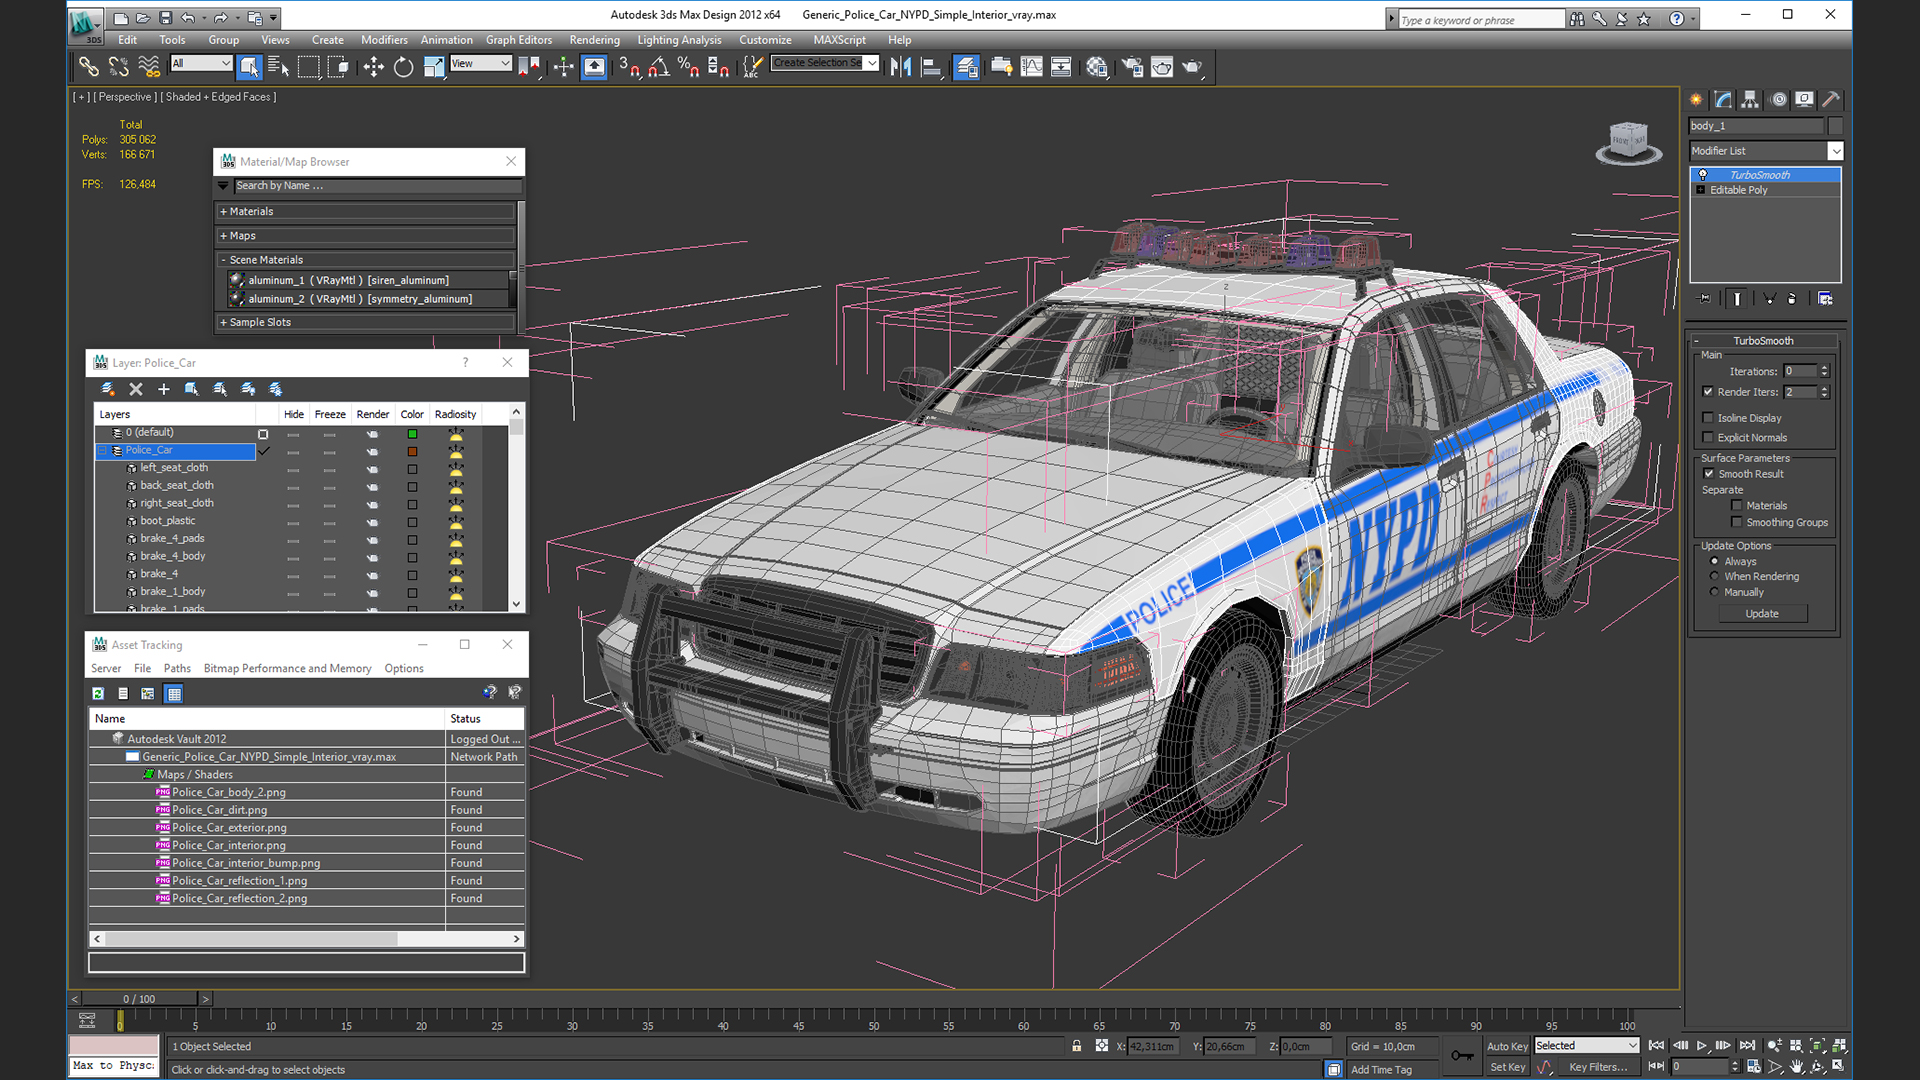
Task: Open Bitmap Performance and Memory menu
Action: 287,668
